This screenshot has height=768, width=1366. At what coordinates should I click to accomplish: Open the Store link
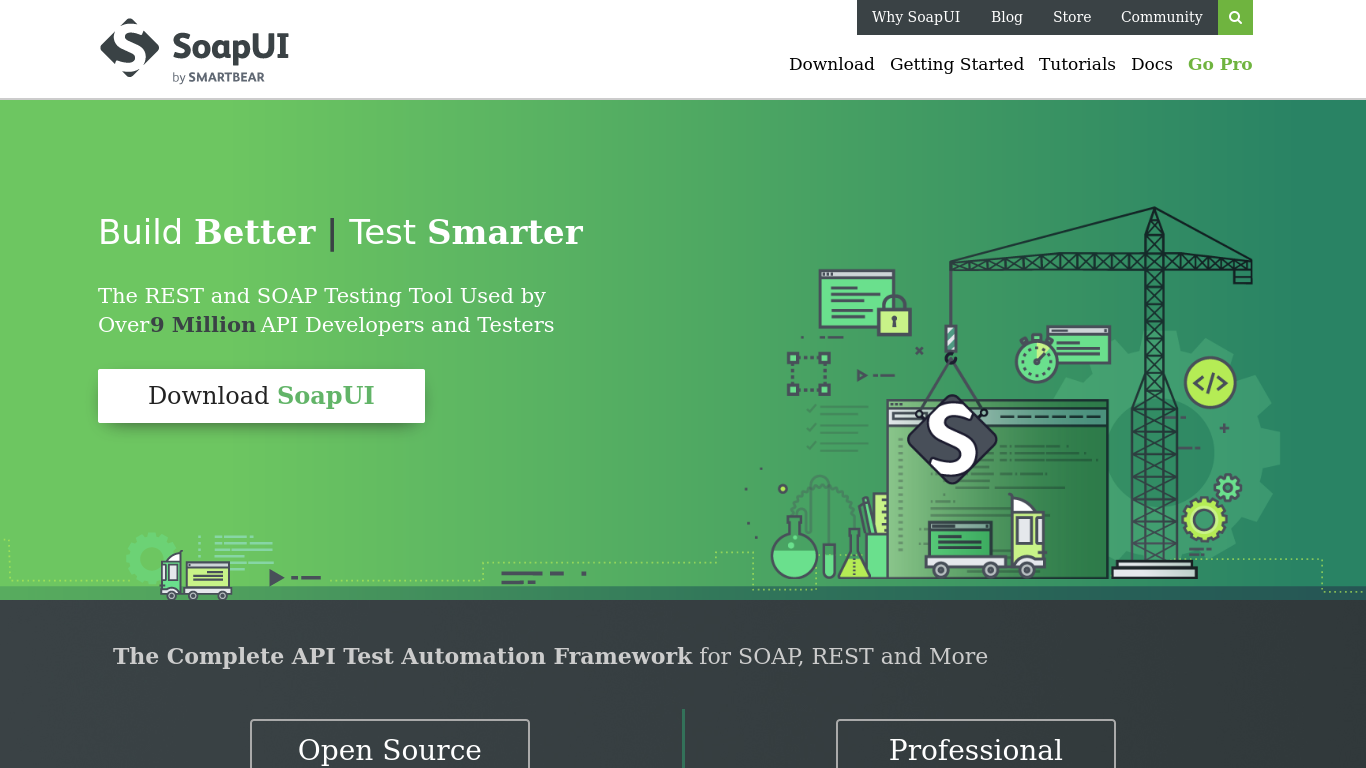pyautogui.click(x=1072, y=17)
